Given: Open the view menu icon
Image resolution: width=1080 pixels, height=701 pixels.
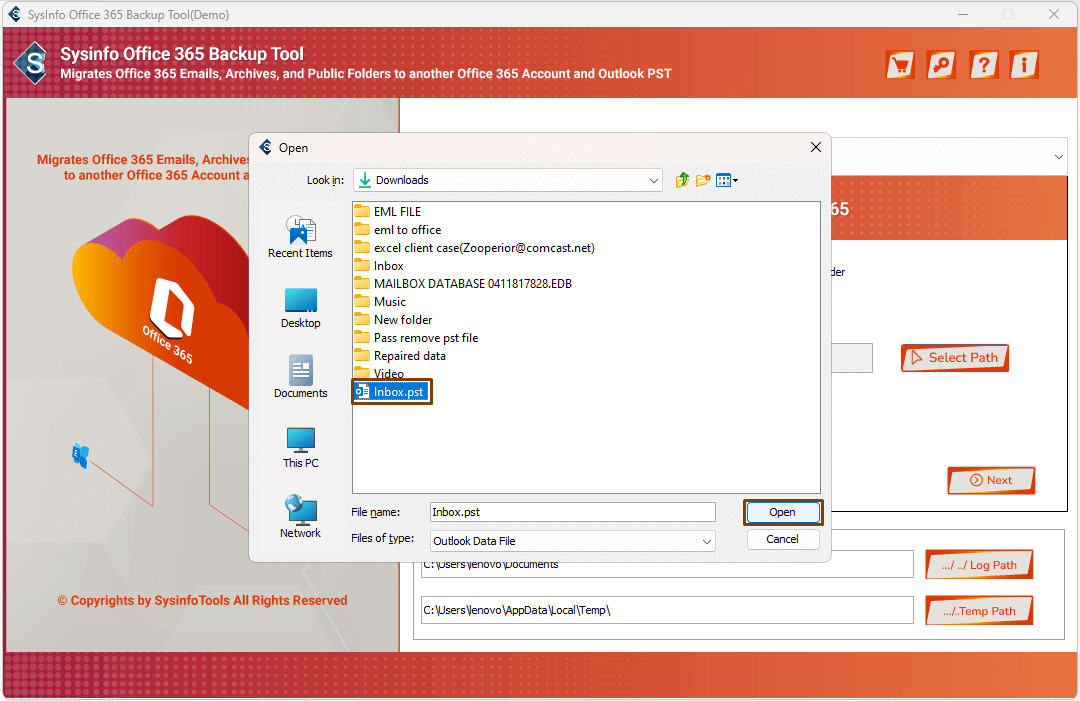Looking at the screenshot, I should pyautogui.click(x=727, y=180).
